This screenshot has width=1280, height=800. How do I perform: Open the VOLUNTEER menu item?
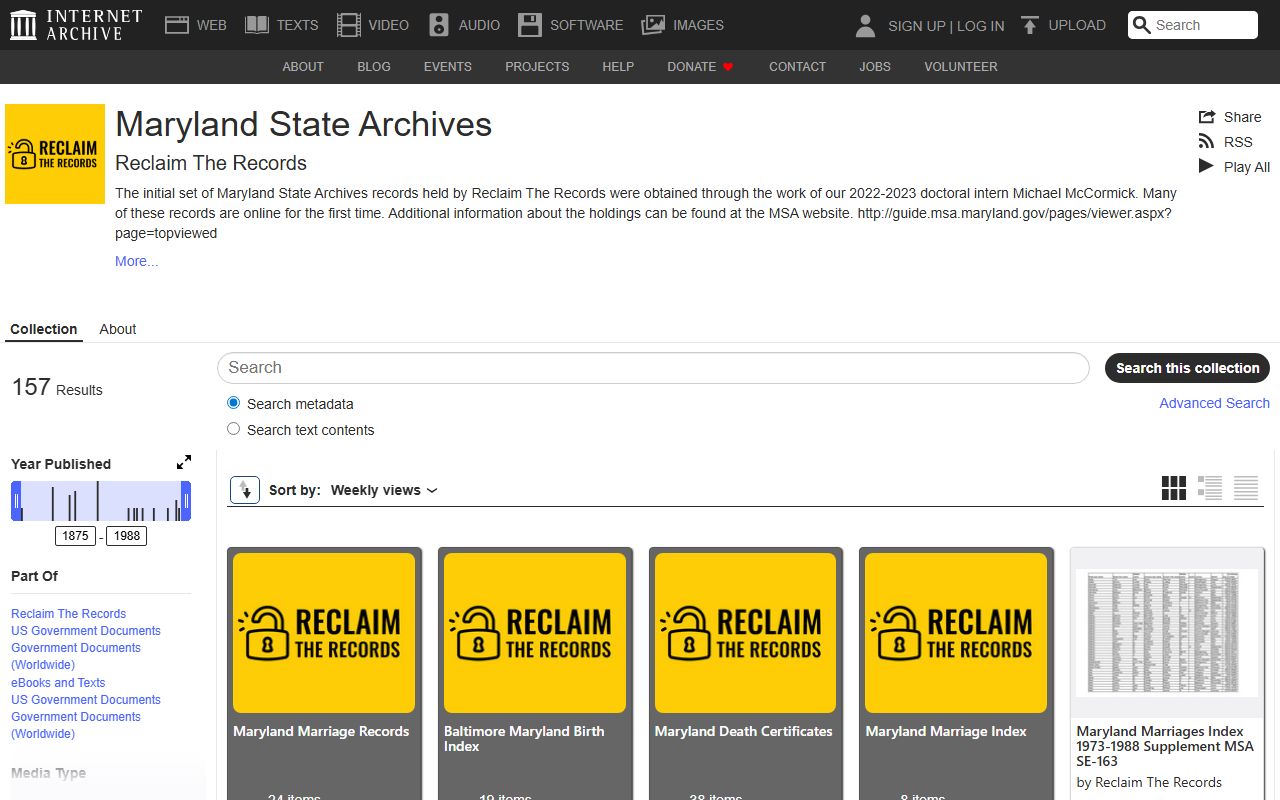pyautogui.click(x=961, y=67)
